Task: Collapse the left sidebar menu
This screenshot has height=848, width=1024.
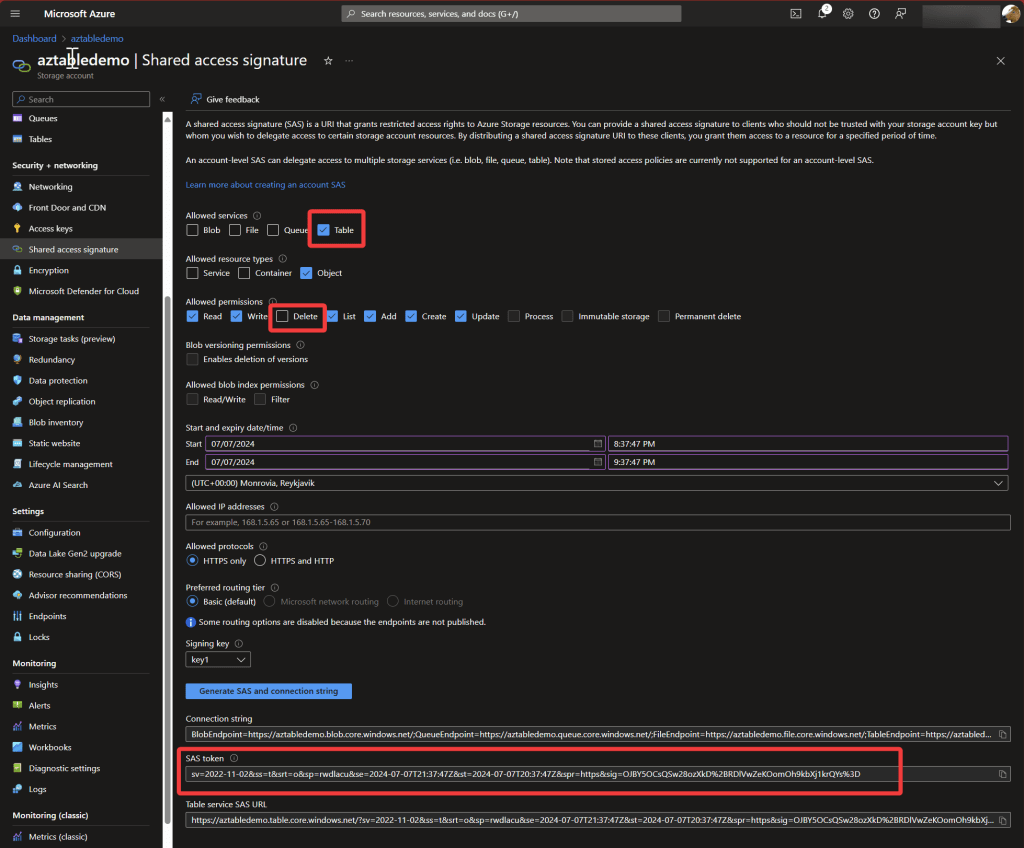Action: (162, 99)
